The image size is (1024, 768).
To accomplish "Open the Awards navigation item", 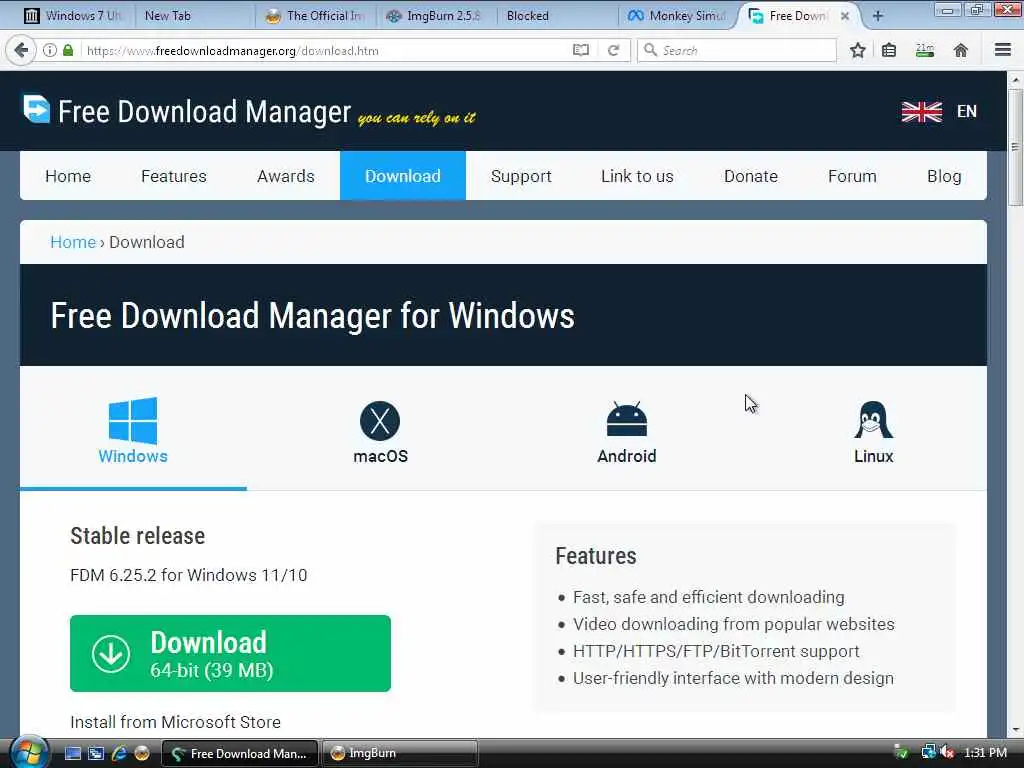I will [x=285, y=176].
